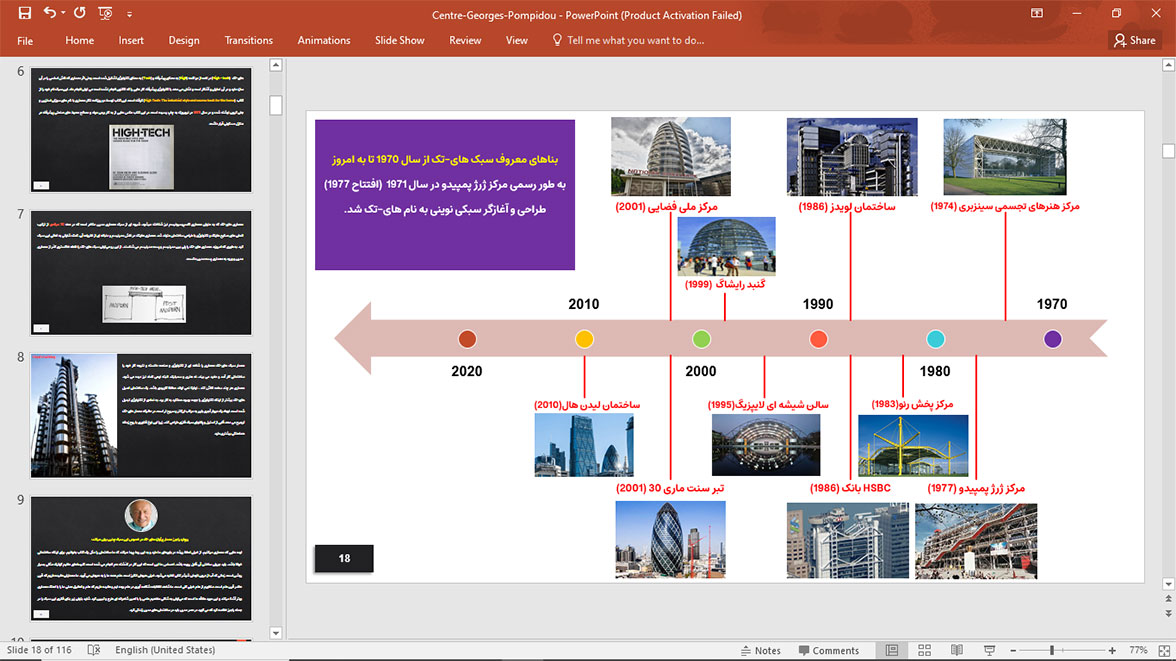Select slide 9 thumbnail with portrait
This screenshot has width=1176, height=661.
point(141,558)
